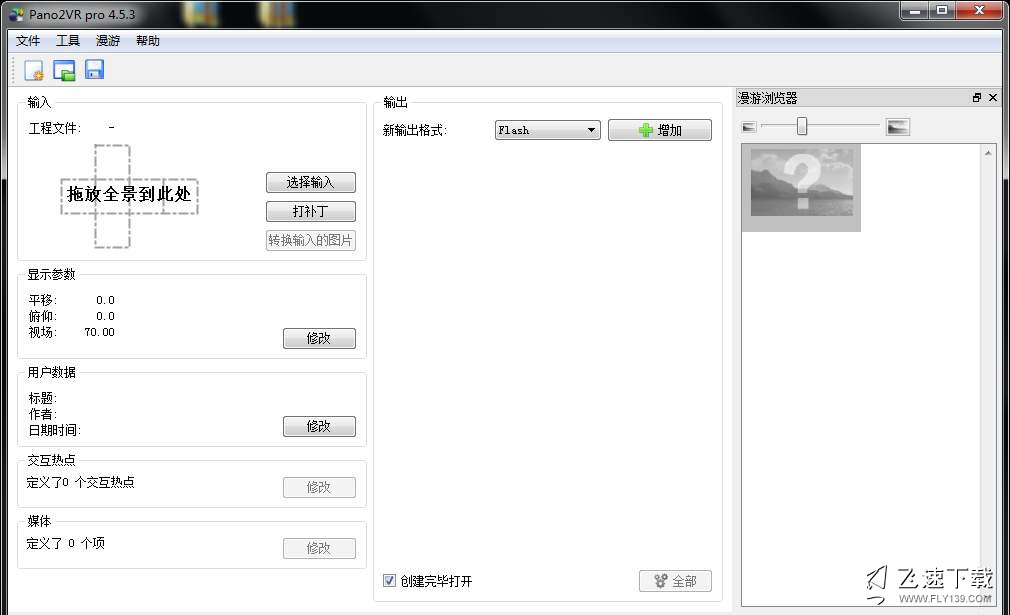Click the 全部 output button
The image size is (1010, 615).
(x=675, y=581)
